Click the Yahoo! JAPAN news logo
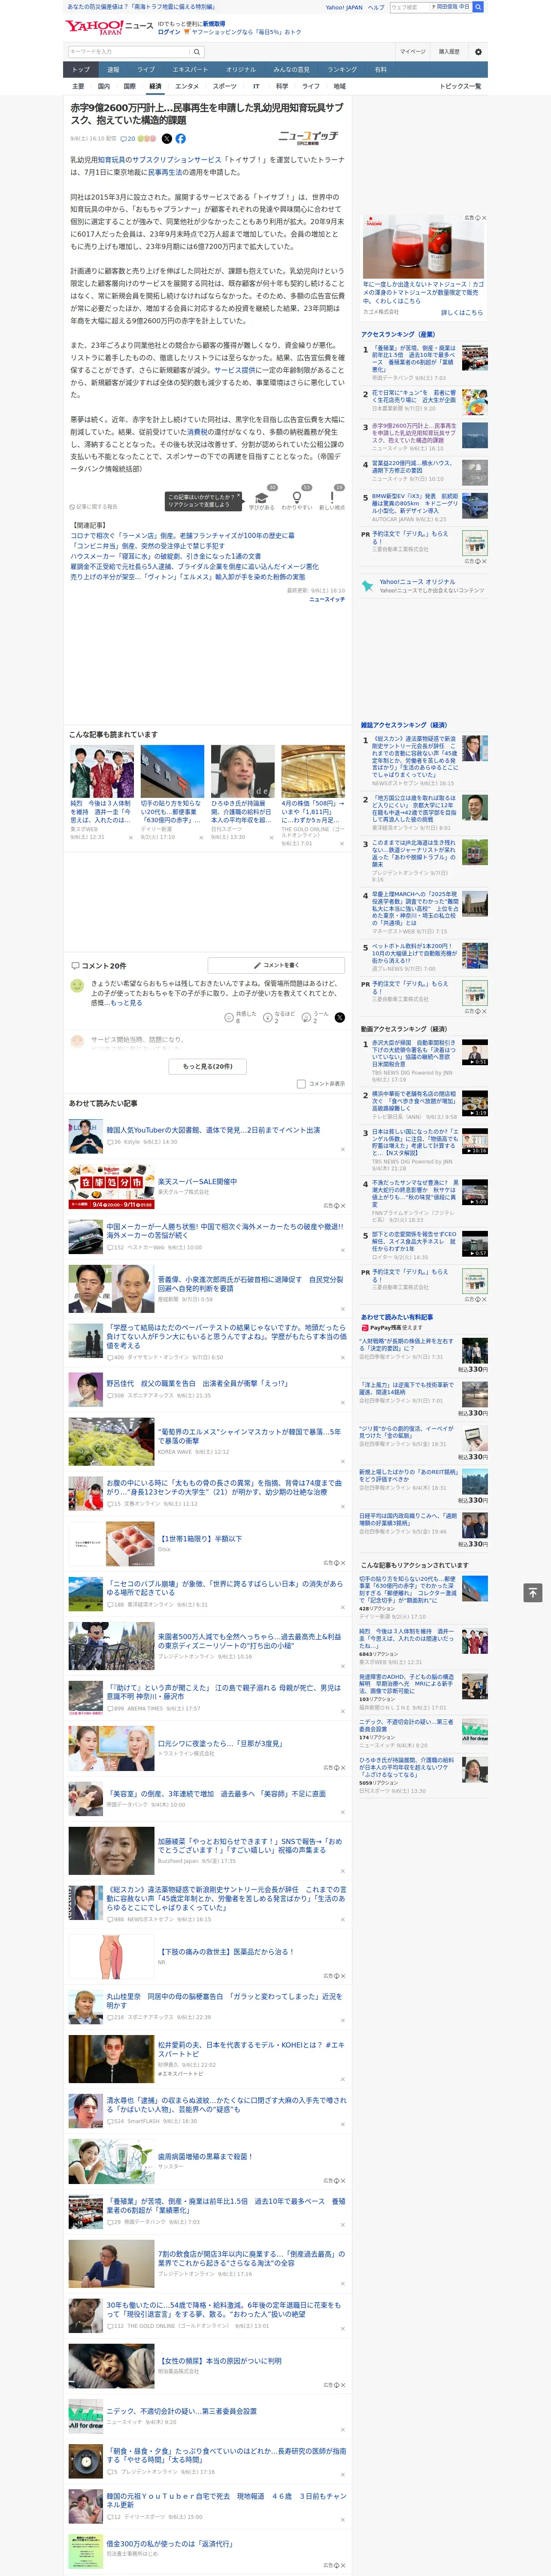This screenshot has width=551, height=2576. click(x=109, y=27)
